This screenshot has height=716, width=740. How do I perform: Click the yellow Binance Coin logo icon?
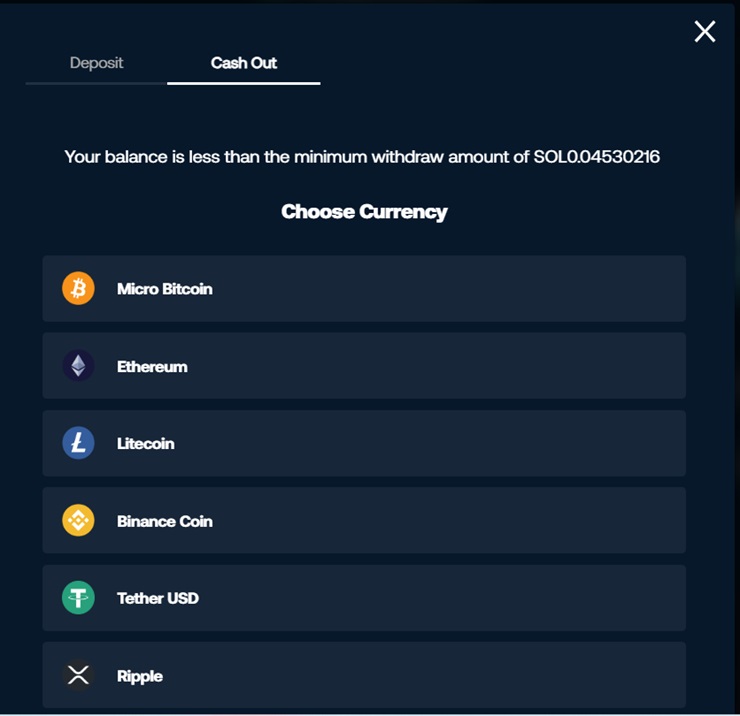point(78,521)
